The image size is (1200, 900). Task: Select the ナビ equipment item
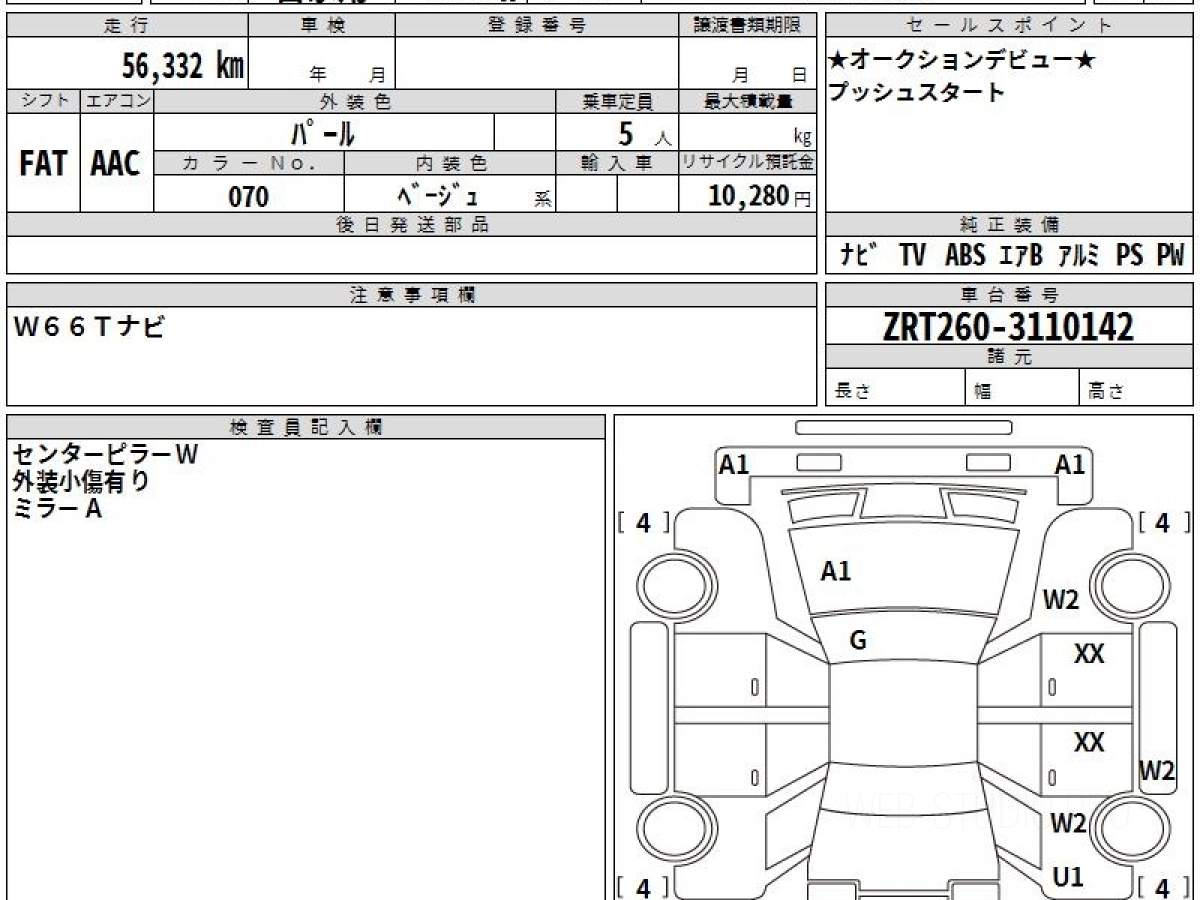(859, 255)
